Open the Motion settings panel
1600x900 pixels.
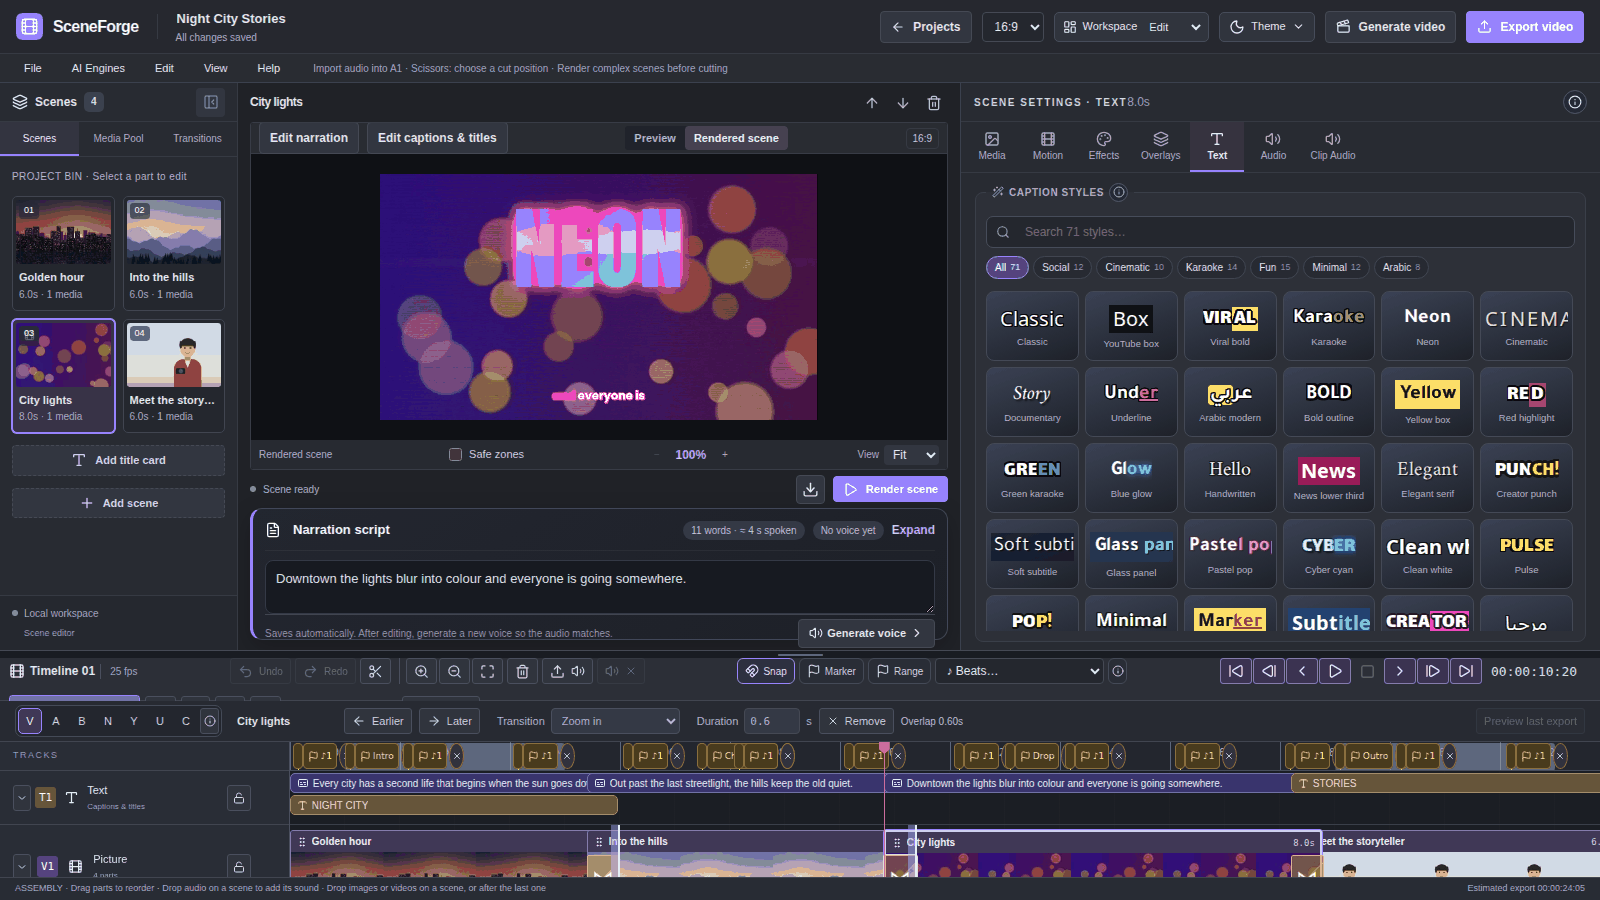(1047, 146)
